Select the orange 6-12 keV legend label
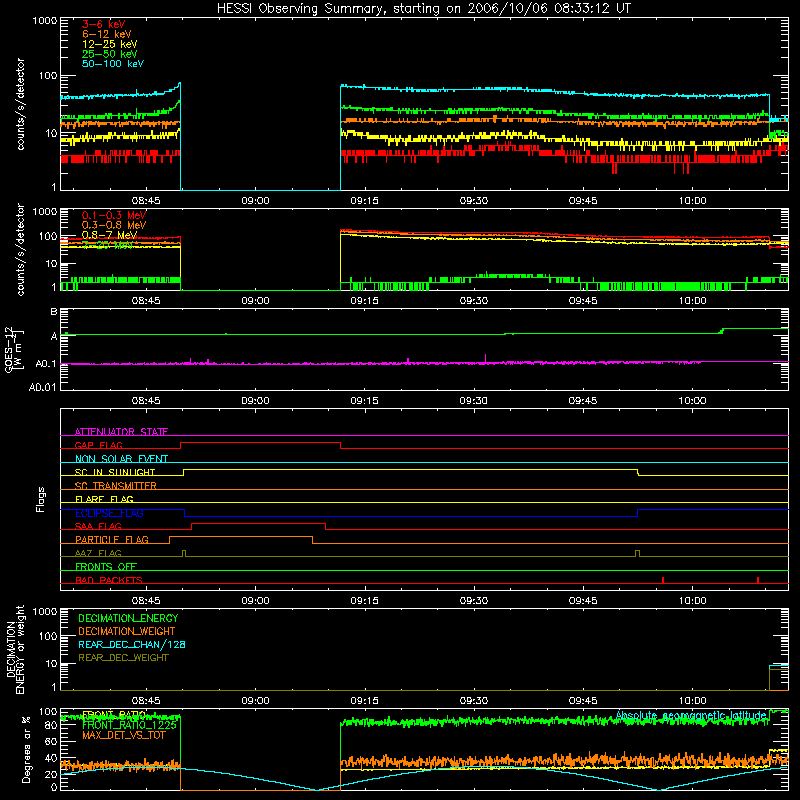The width and height of the screenshot is (800, 800). click(x=107, y=34)
